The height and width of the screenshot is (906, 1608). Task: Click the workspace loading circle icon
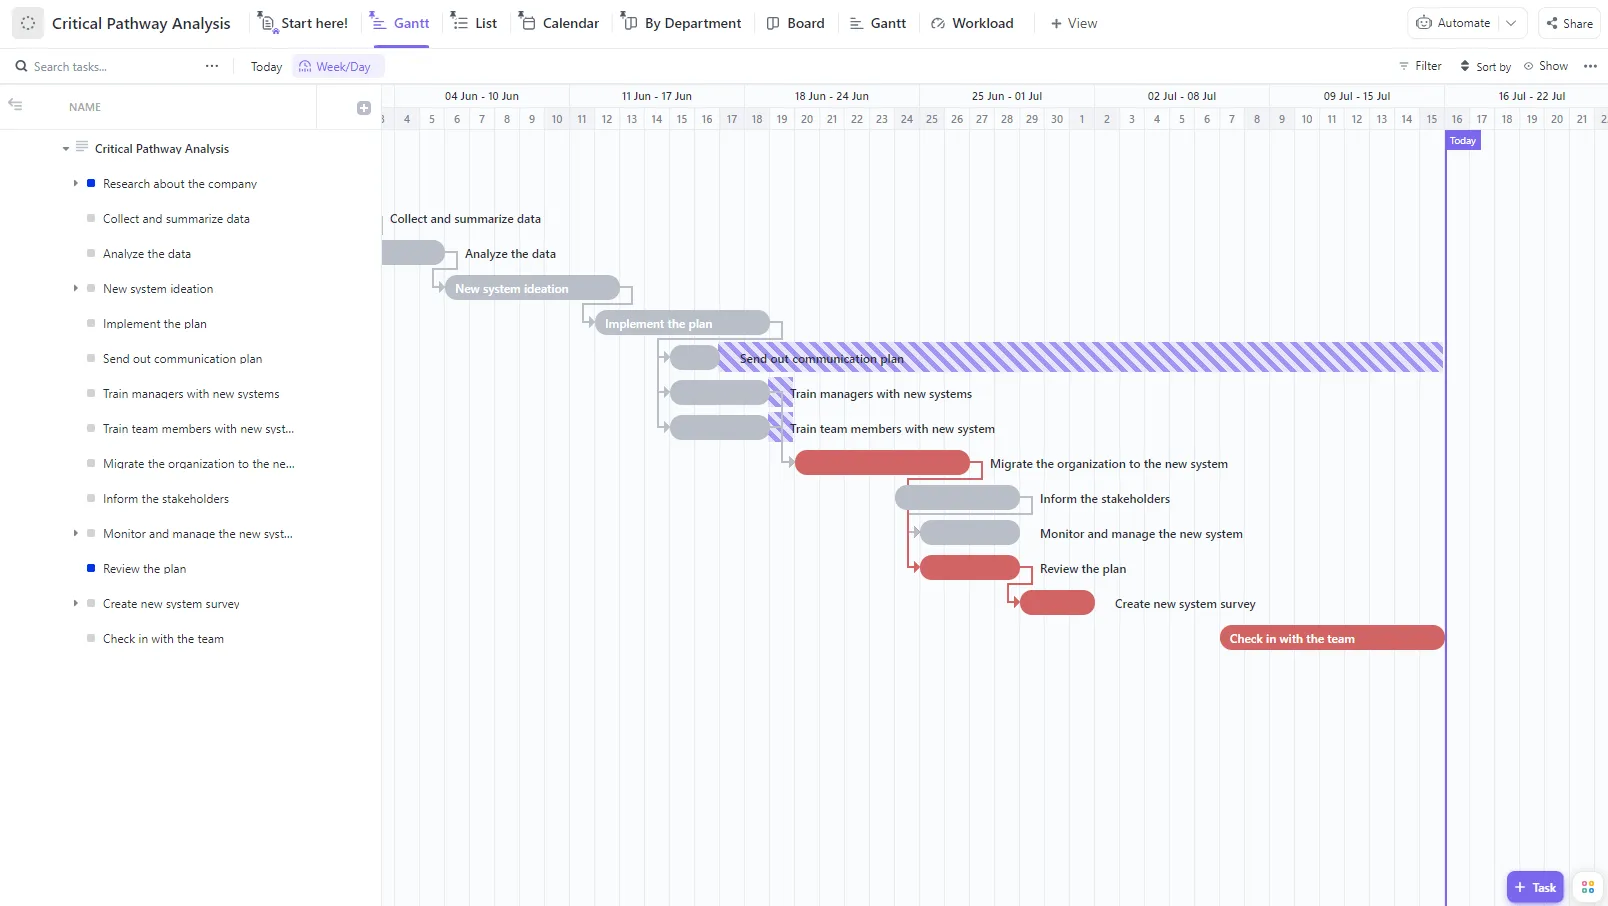click(28, 23)
